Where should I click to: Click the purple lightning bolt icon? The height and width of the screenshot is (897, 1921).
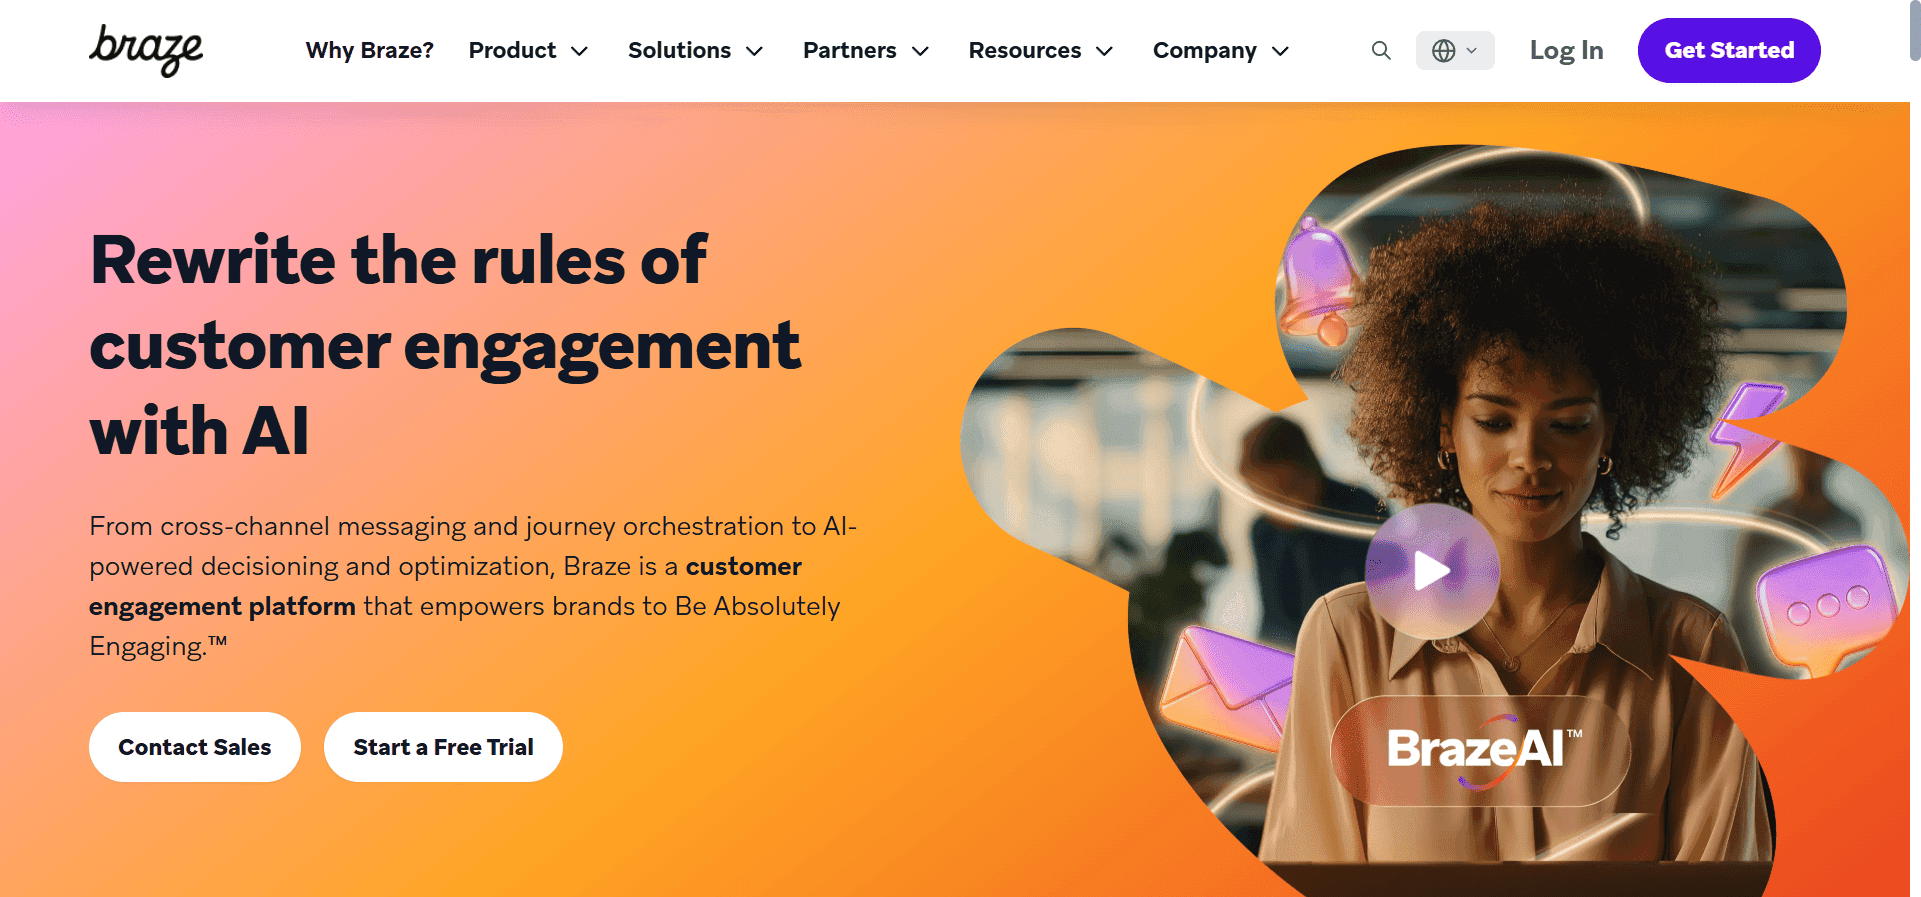point(1746,439)
